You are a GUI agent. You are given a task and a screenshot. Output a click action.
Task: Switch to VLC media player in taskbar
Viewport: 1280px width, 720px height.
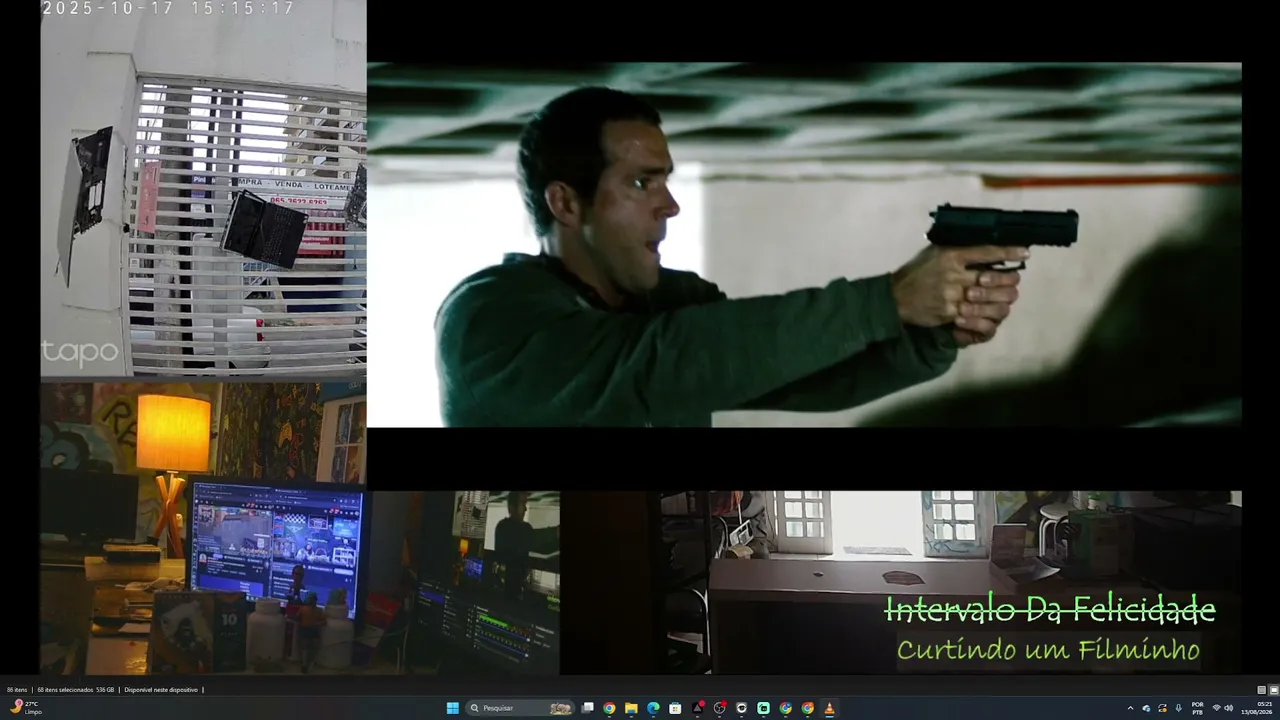(x=829, y=708)
